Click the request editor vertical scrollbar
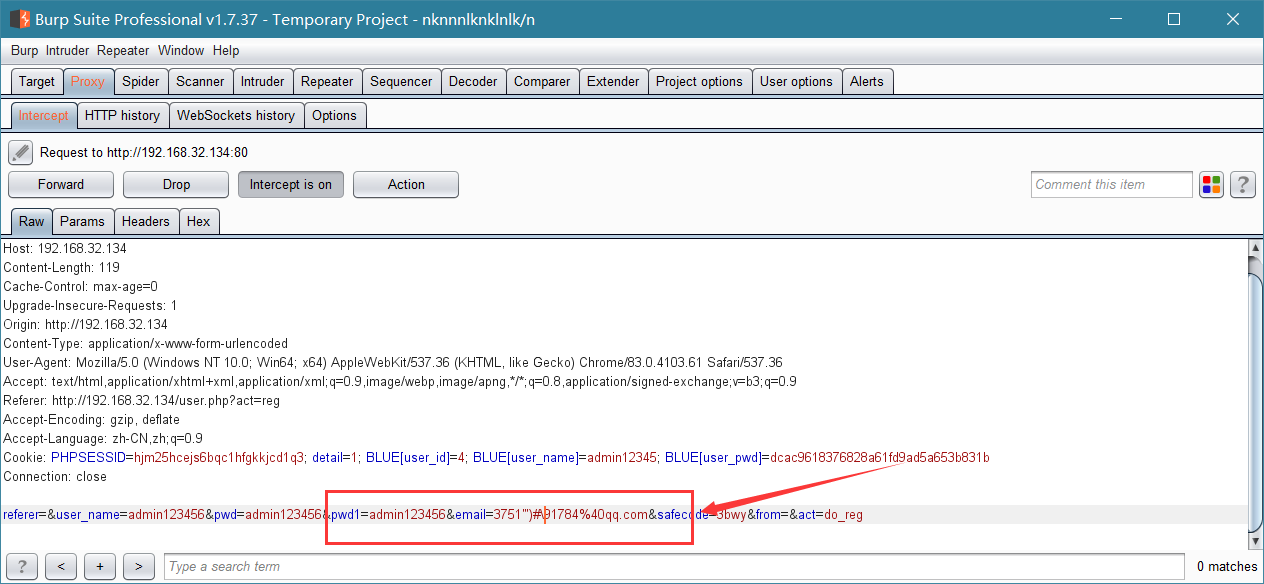Image resolution: width=1264 pixels, height=584 pixels. (1256, 395)
